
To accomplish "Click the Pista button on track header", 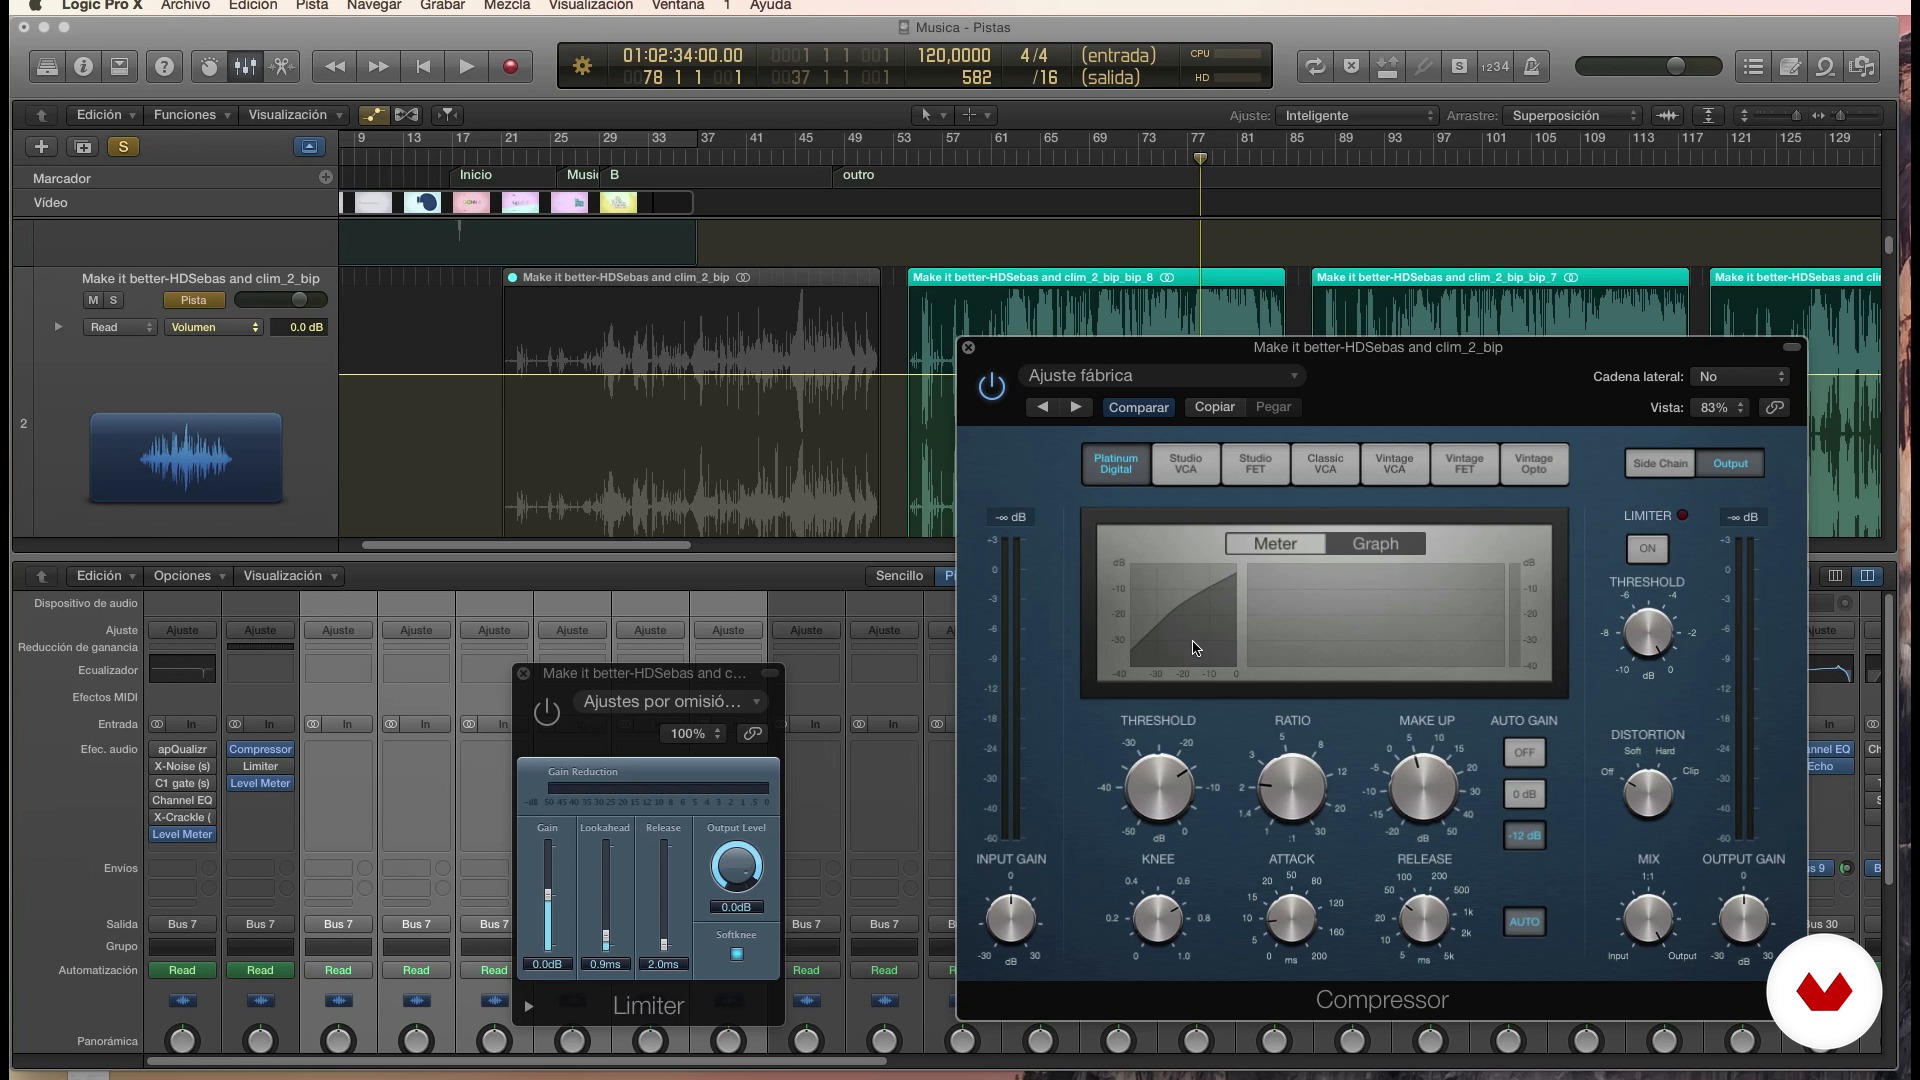I will pos(193,300).
